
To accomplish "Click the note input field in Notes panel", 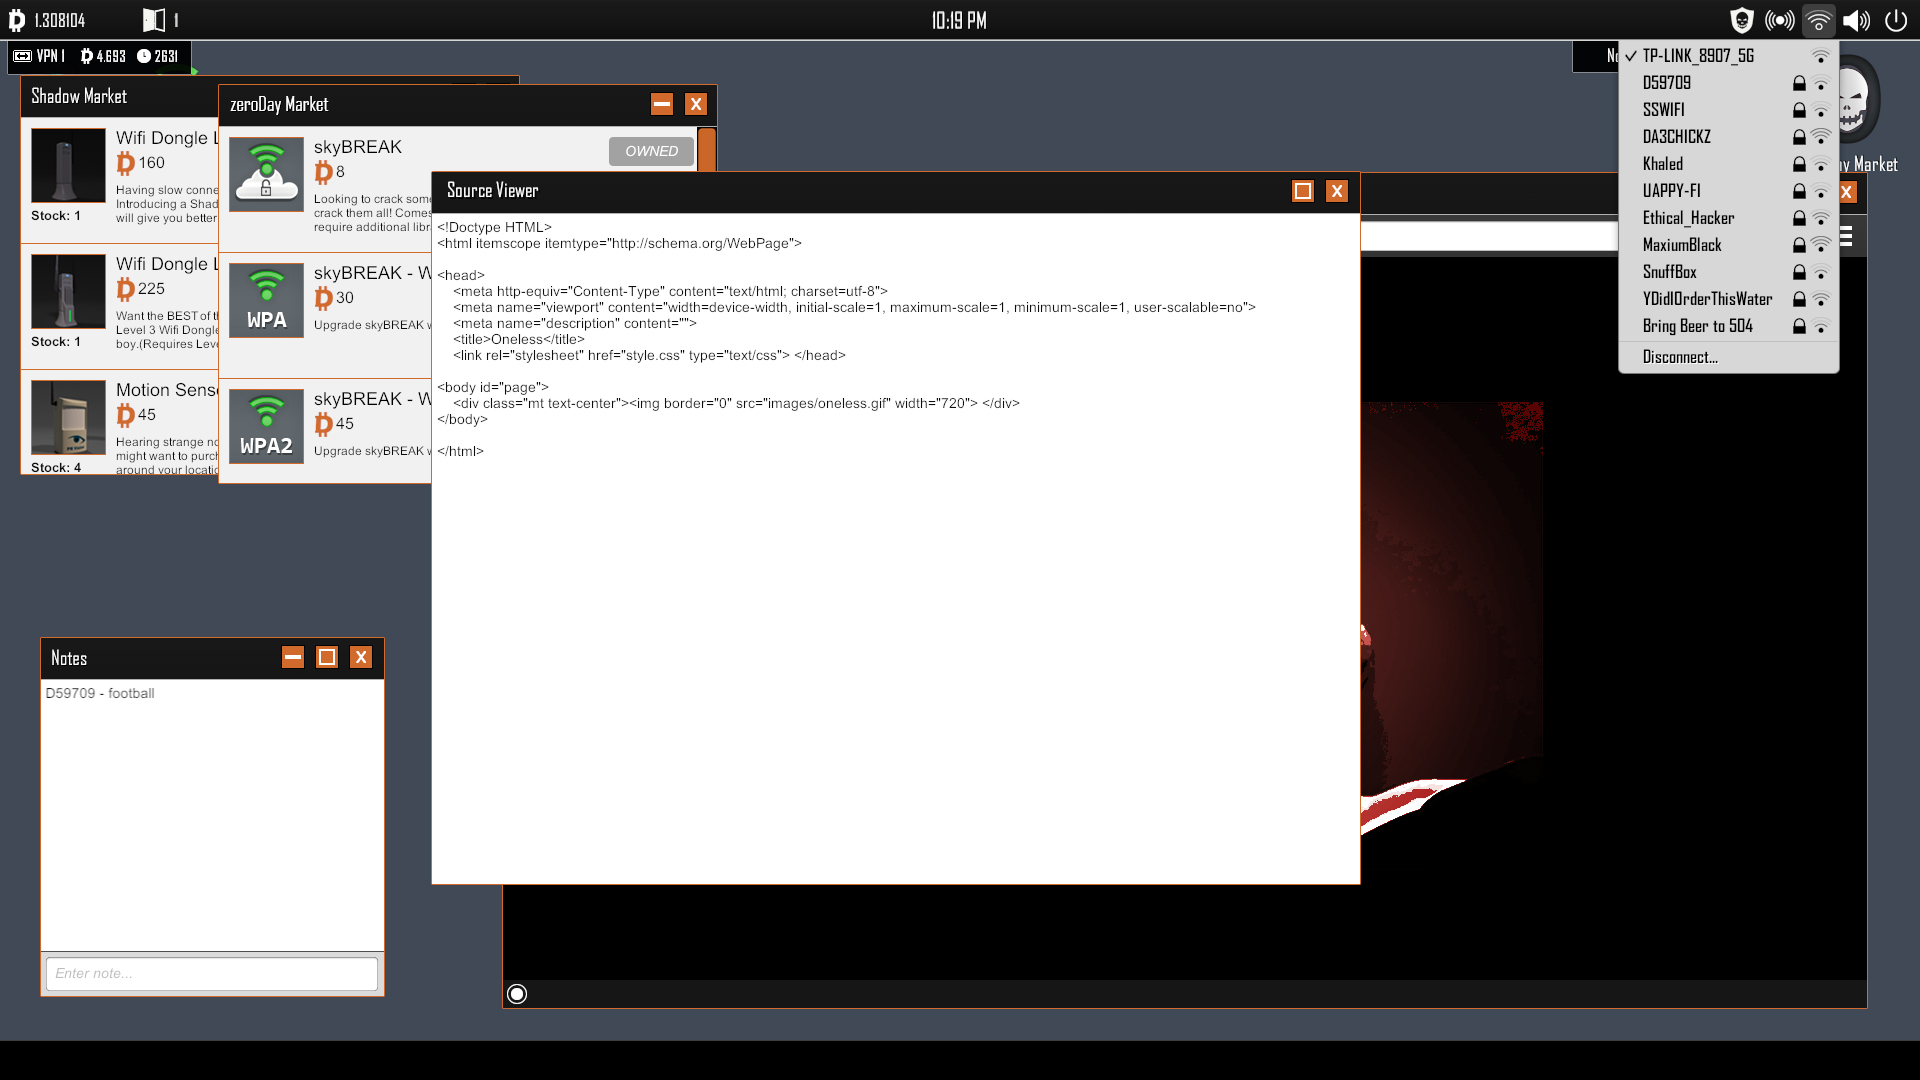I will (210, 973).
